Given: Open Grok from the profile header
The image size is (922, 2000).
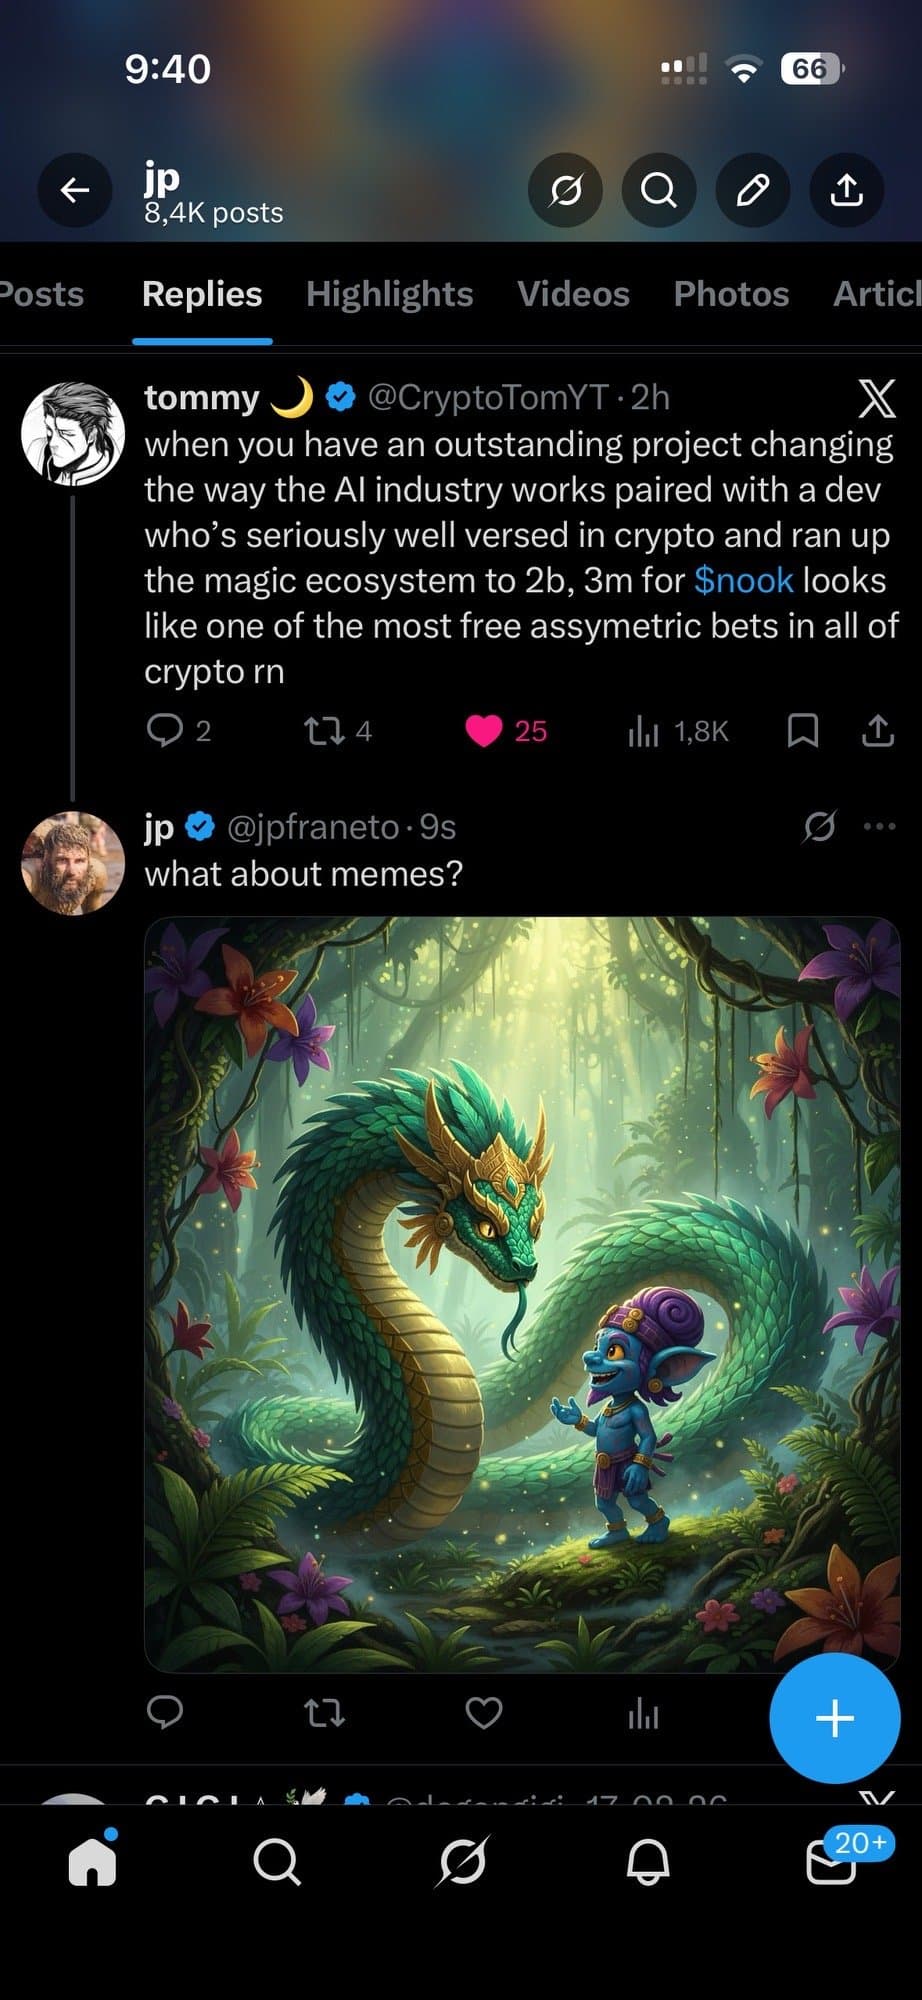Looking at the screenshot, I should point(565,189).
